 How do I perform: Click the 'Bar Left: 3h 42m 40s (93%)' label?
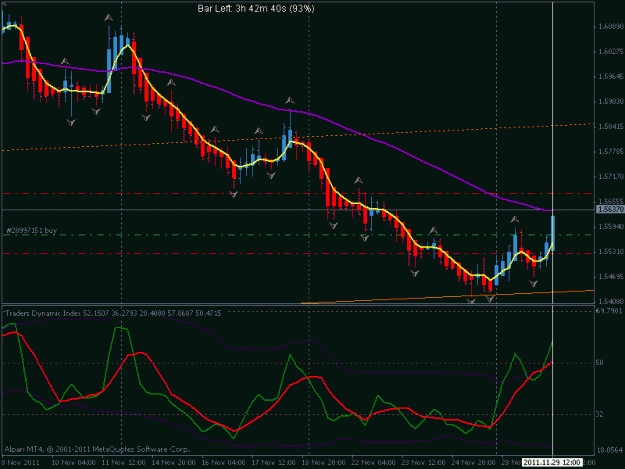(256, 8)
